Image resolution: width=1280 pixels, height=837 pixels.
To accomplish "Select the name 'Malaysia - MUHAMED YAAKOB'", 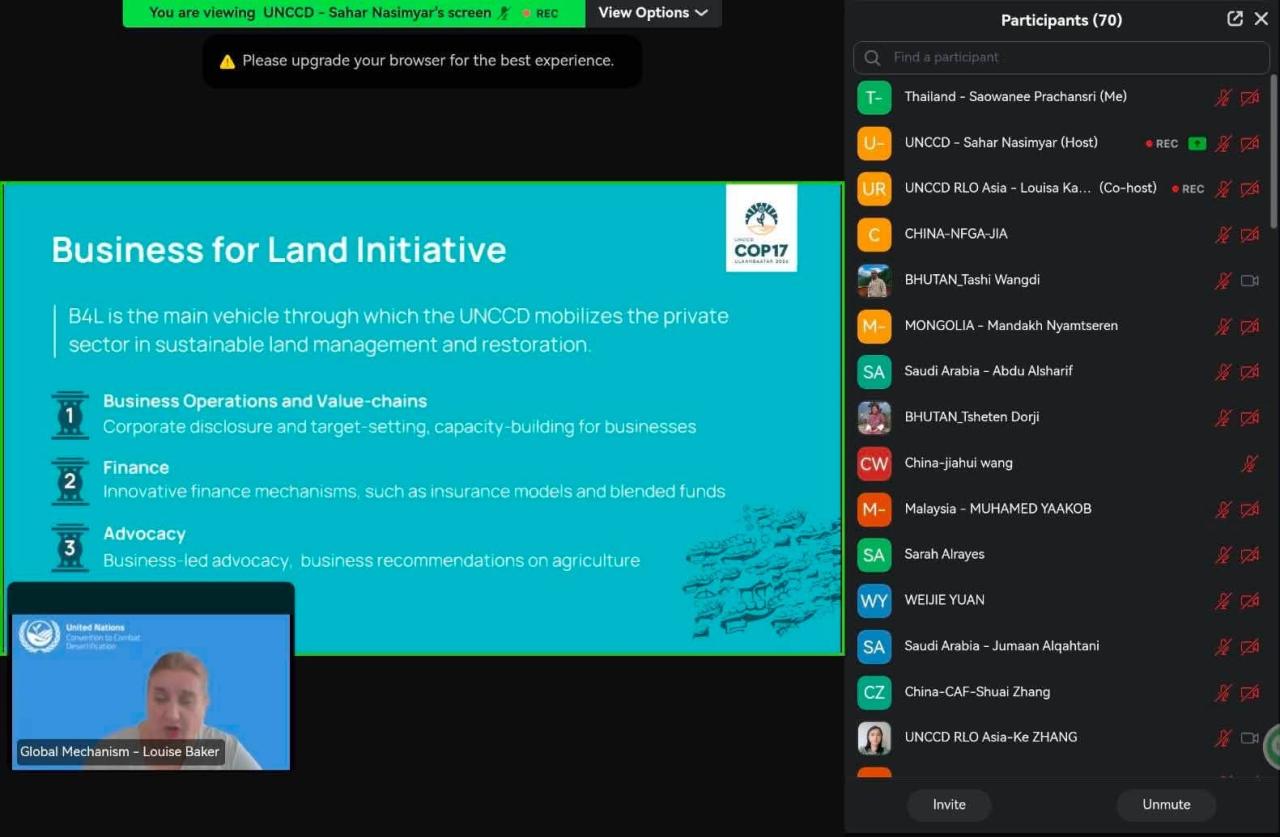I will click(998, 508).
